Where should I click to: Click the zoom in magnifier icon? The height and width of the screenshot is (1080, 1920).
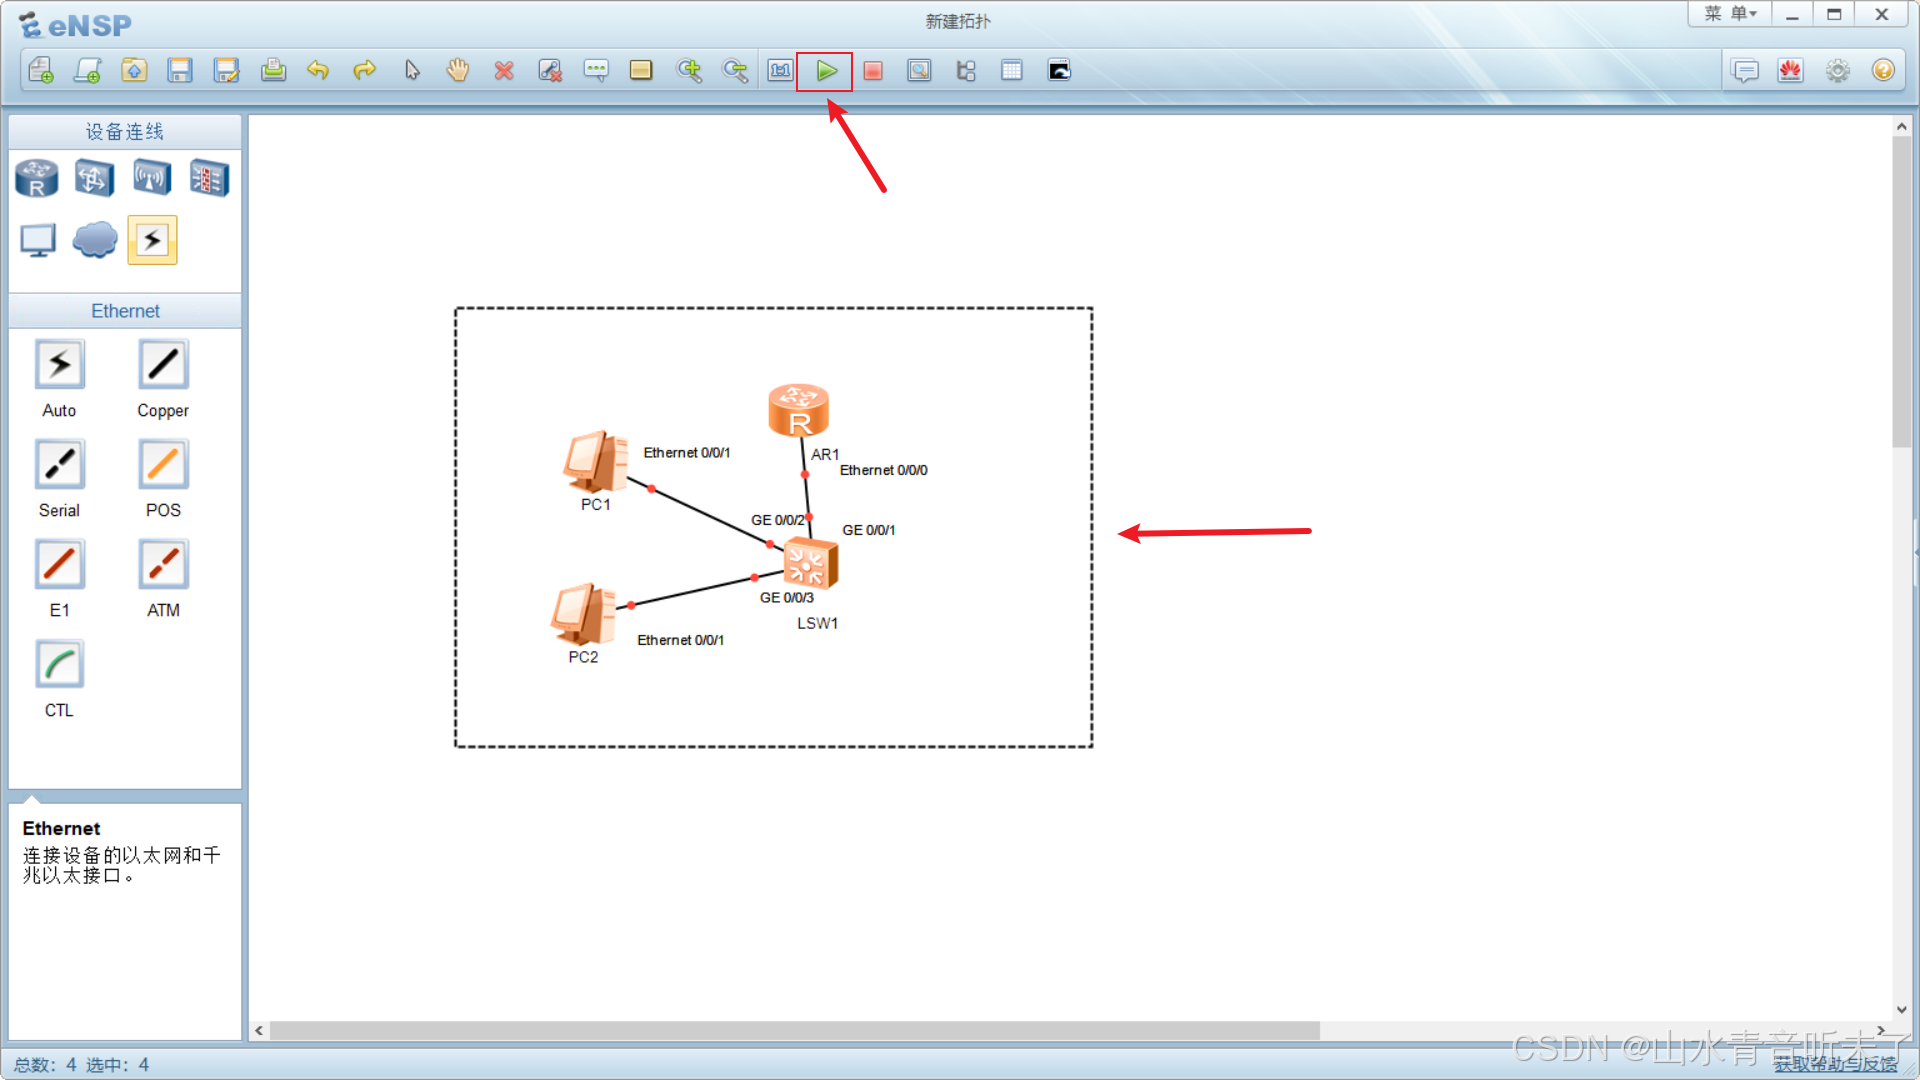pos(689,71)
